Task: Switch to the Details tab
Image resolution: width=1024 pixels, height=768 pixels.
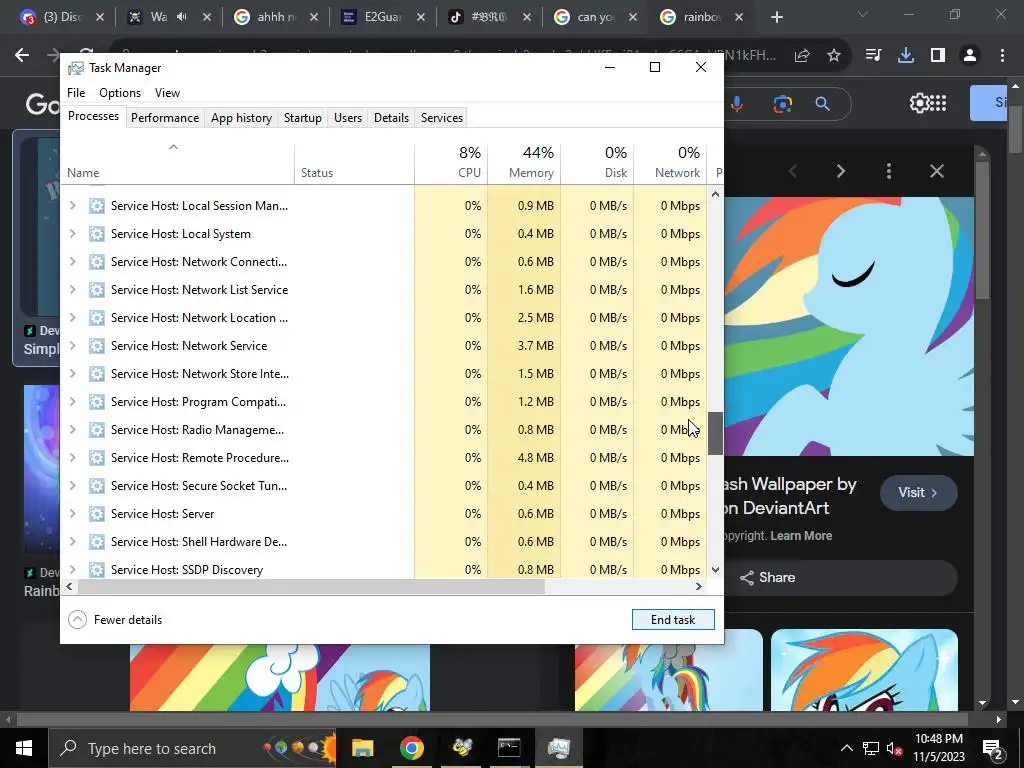Action: 391,118
